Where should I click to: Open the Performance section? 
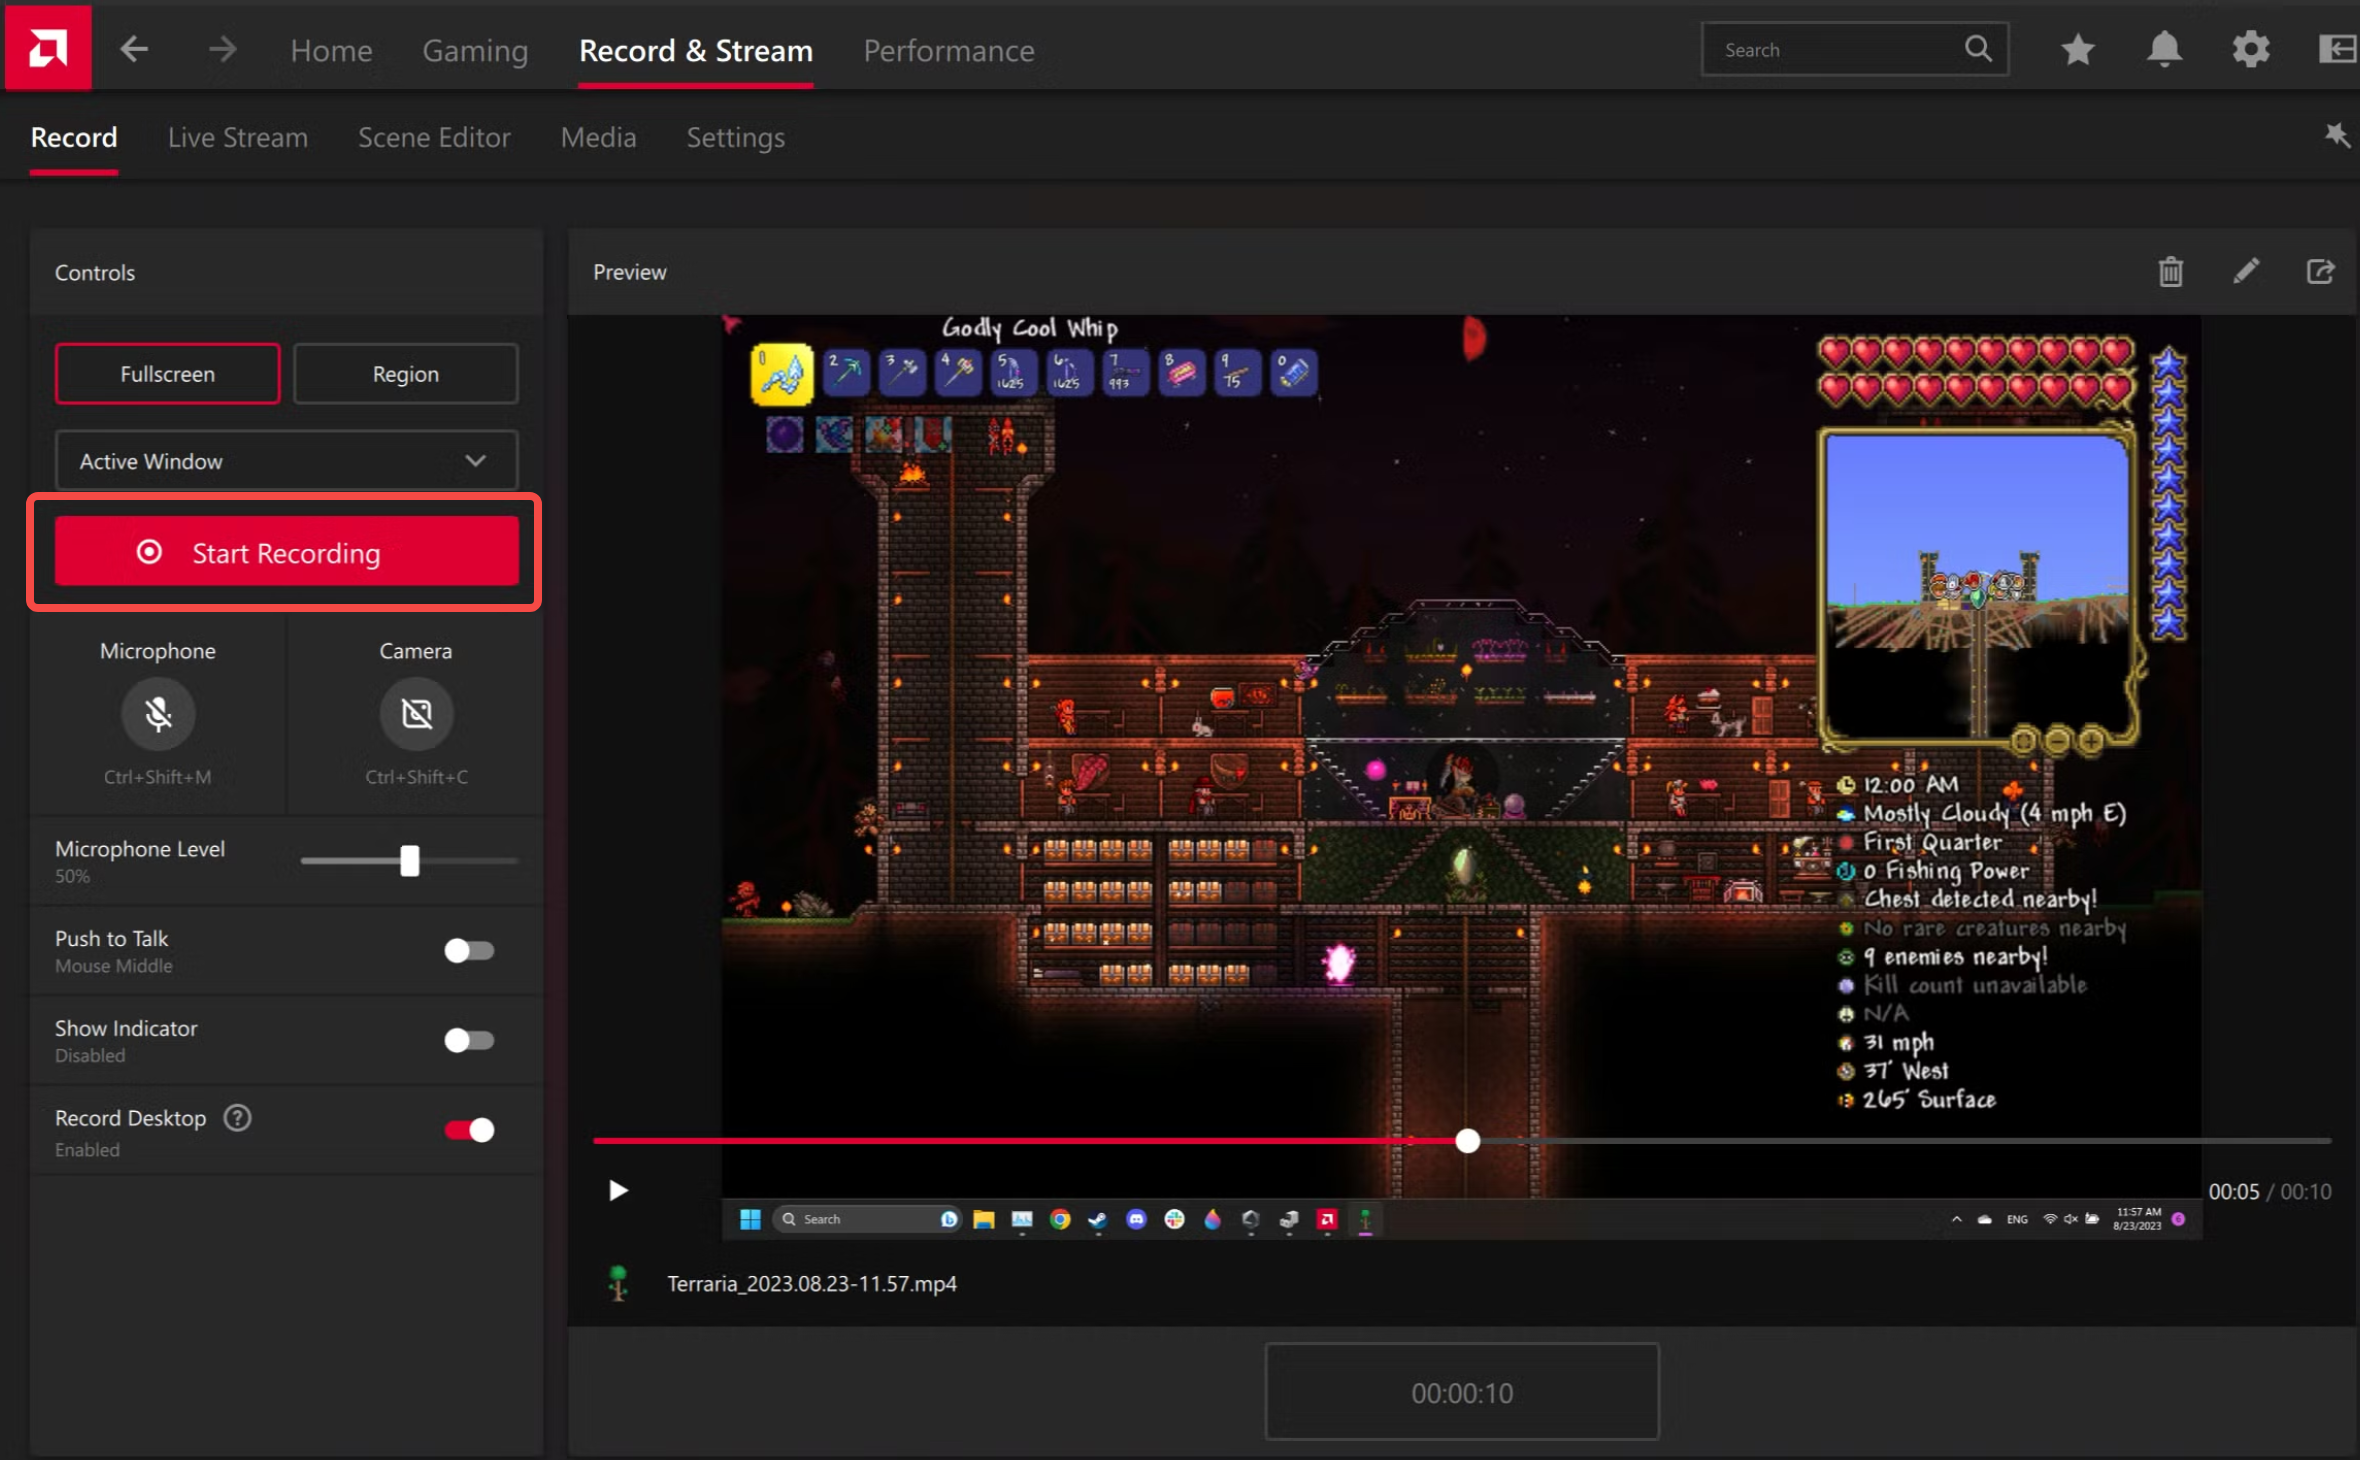[x=948, y=50]
